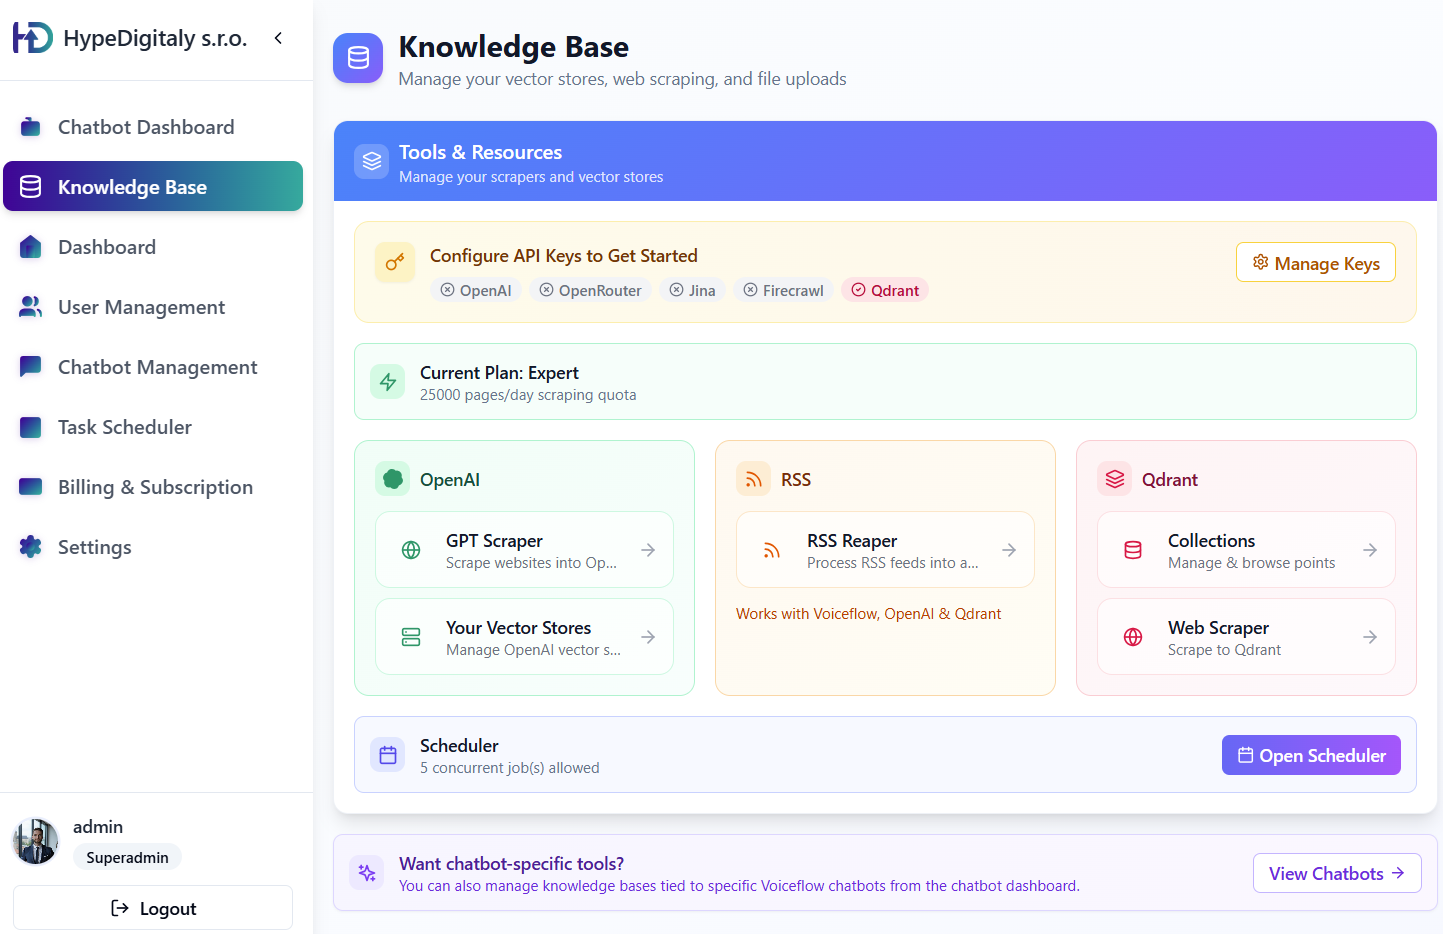This screenshot has height=934, width=1443.
Task: Switch to Chatbot Dashboard in sidebar
Action: [x=146, y=127]
